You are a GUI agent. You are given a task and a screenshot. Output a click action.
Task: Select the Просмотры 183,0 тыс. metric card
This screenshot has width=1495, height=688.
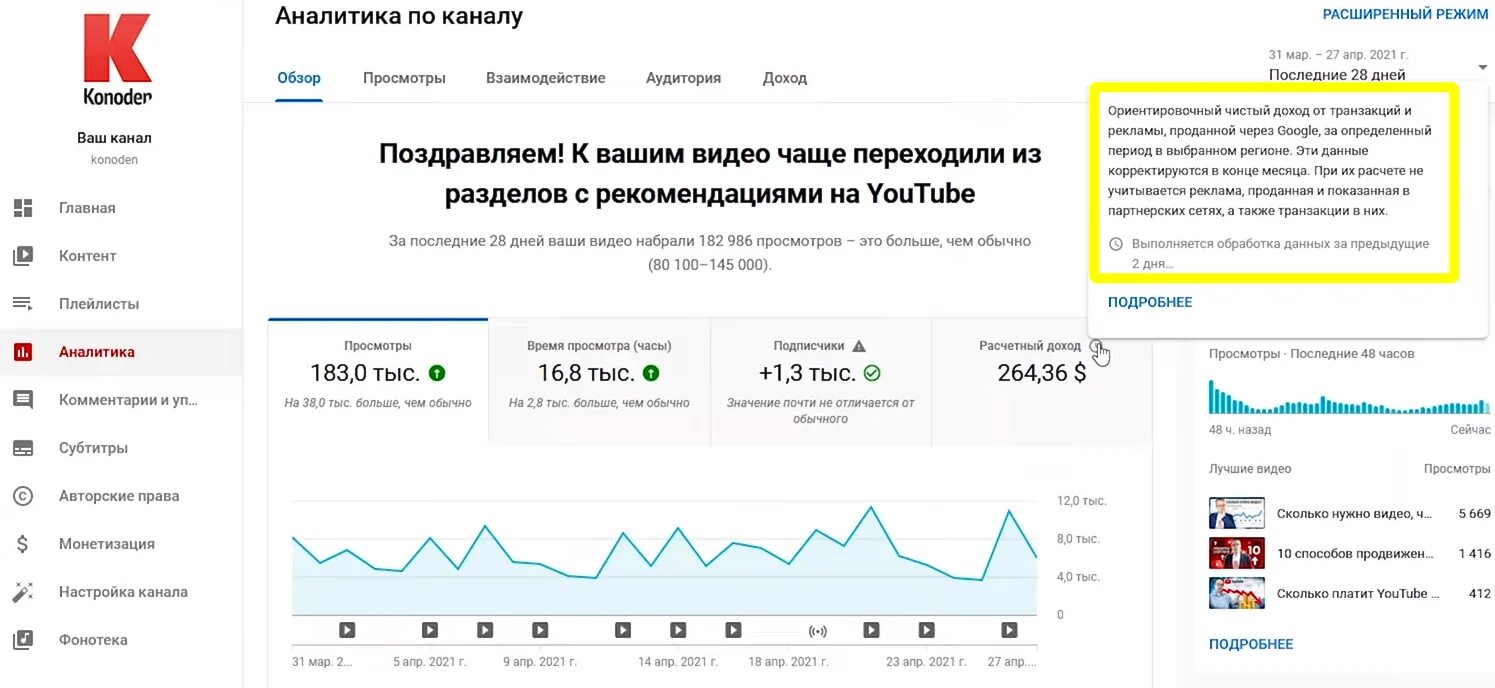[378, 382]
